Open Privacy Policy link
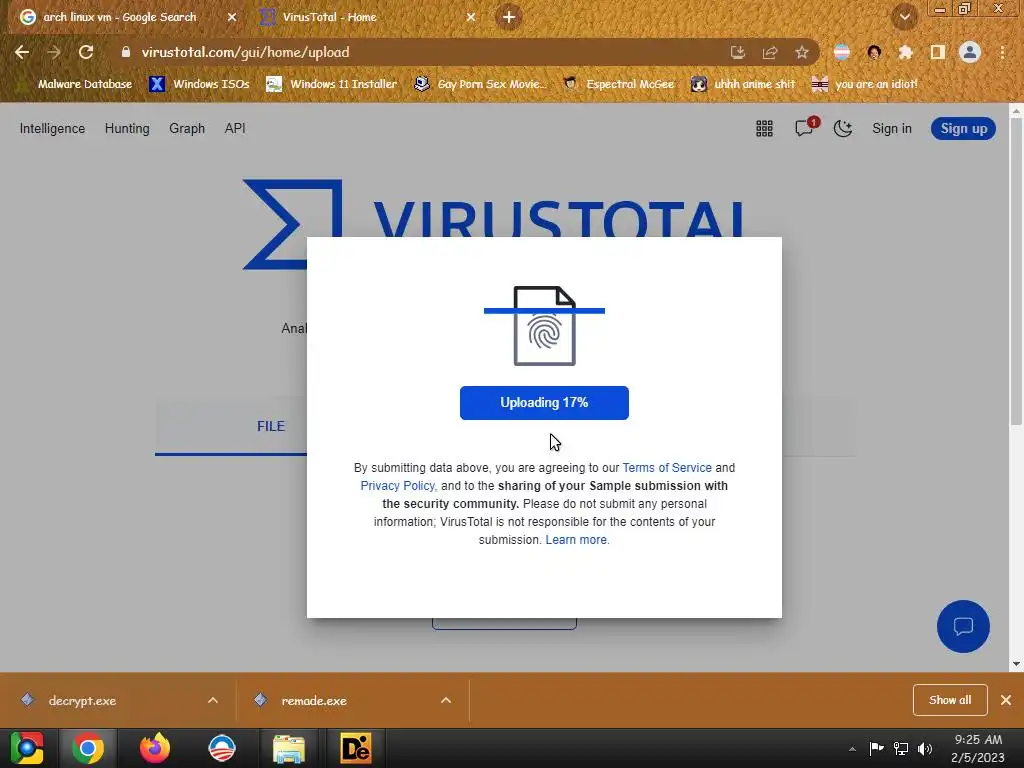1024x768 pixels. (x=398, y=486)
